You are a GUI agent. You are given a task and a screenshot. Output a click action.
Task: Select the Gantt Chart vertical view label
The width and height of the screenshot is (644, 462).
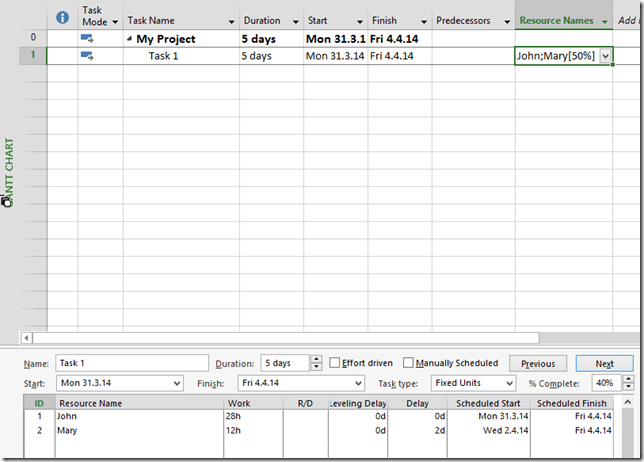tap(10, 171)
